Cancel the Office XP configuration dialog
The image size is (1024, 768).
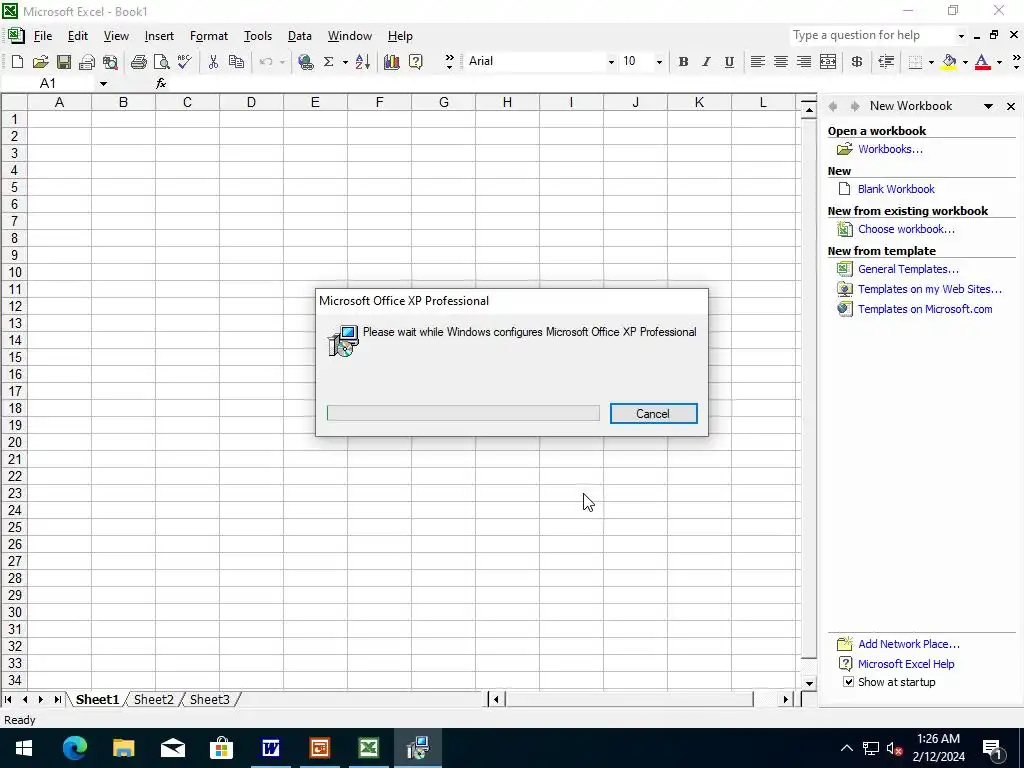(654, 413)
